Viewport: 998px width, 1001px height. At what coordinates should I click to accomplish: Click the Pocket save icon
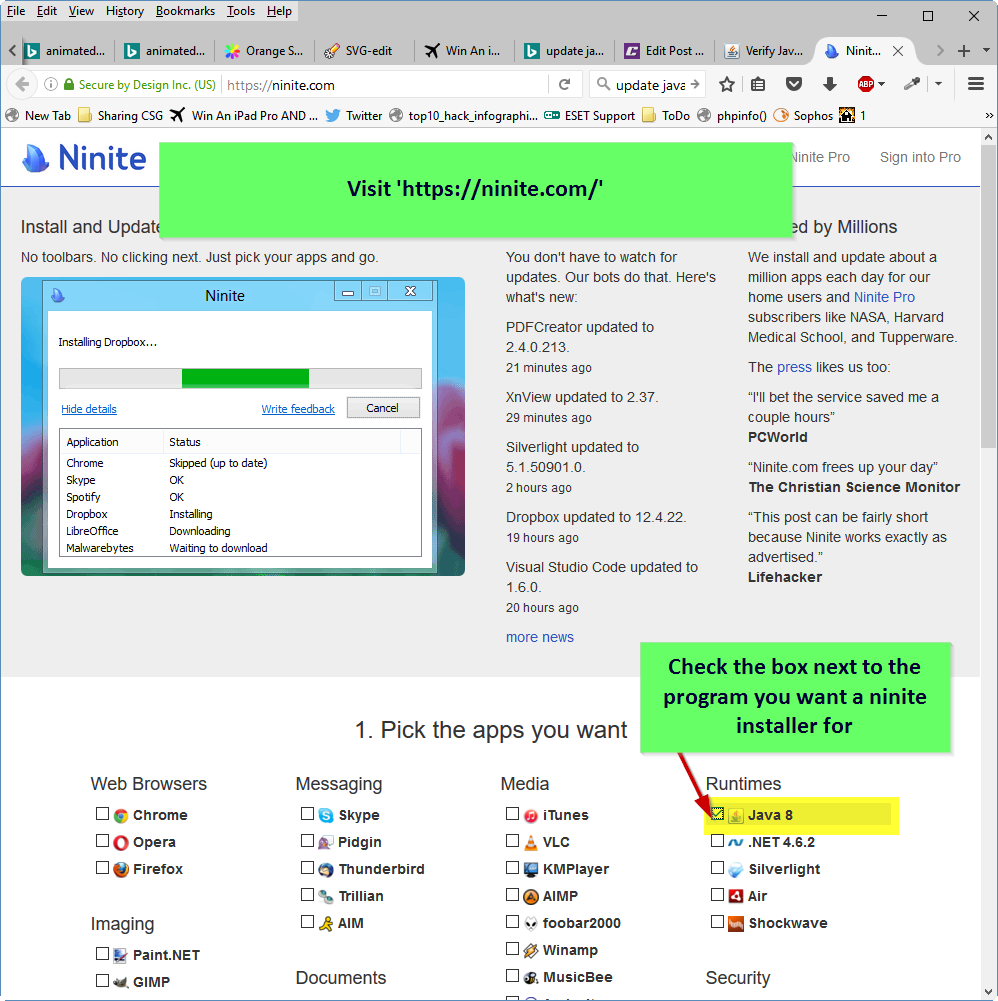coord(794,84)
